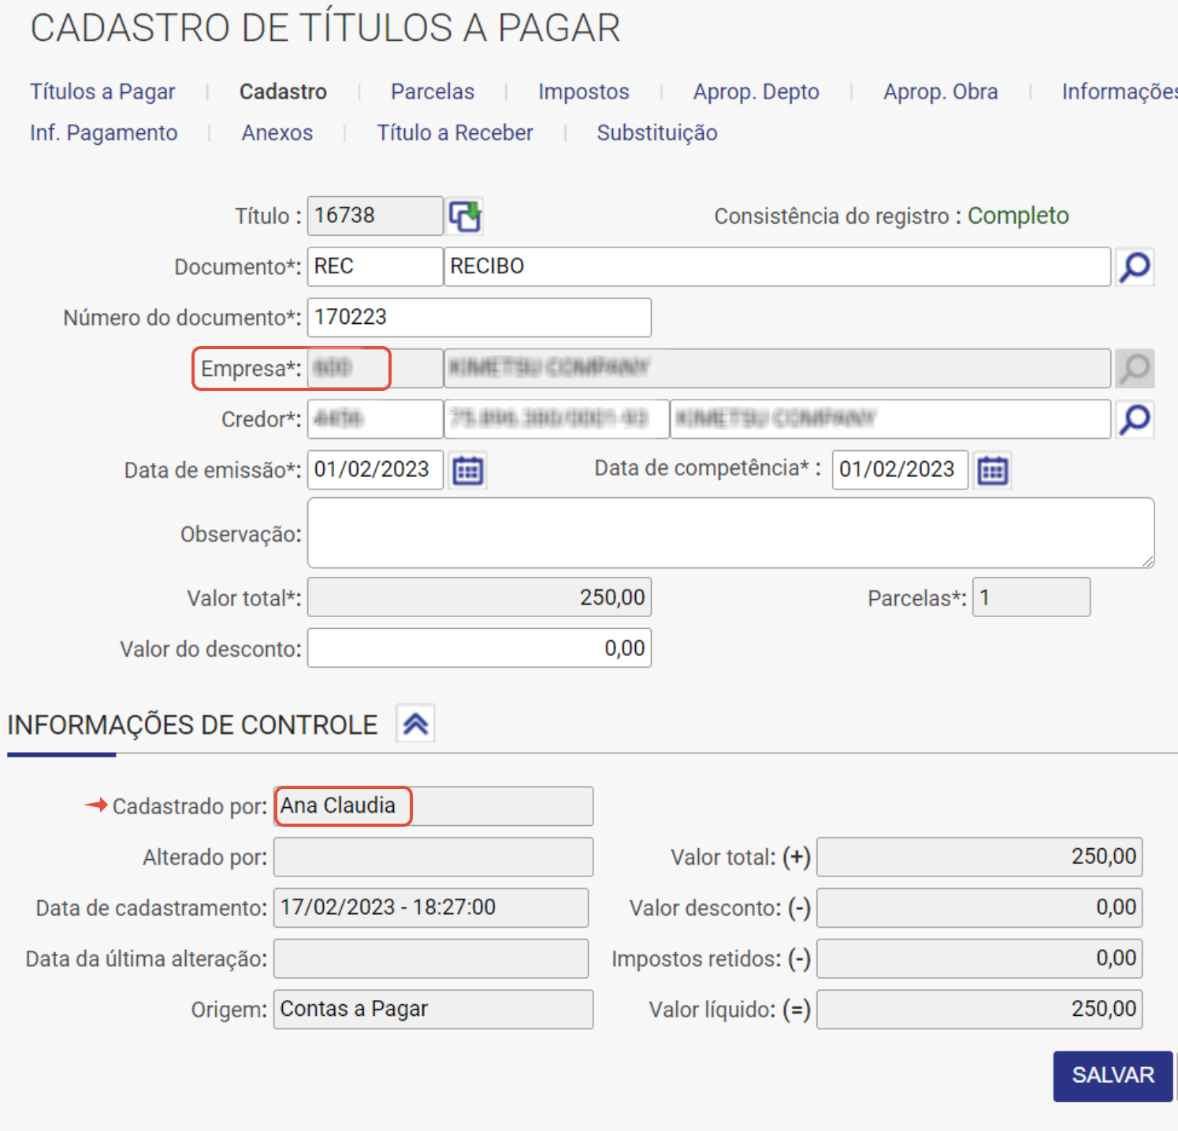Click the Cadastro de Títulos a Pagar heading
Screen dimensions: 1178x1131
(x=325, y=29)
